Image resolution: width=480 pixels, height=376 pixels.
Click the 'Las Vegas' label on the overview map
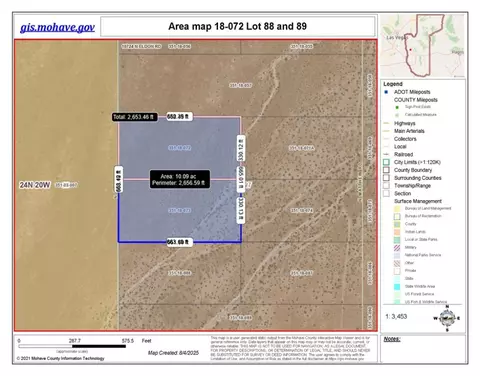point(397,37)
